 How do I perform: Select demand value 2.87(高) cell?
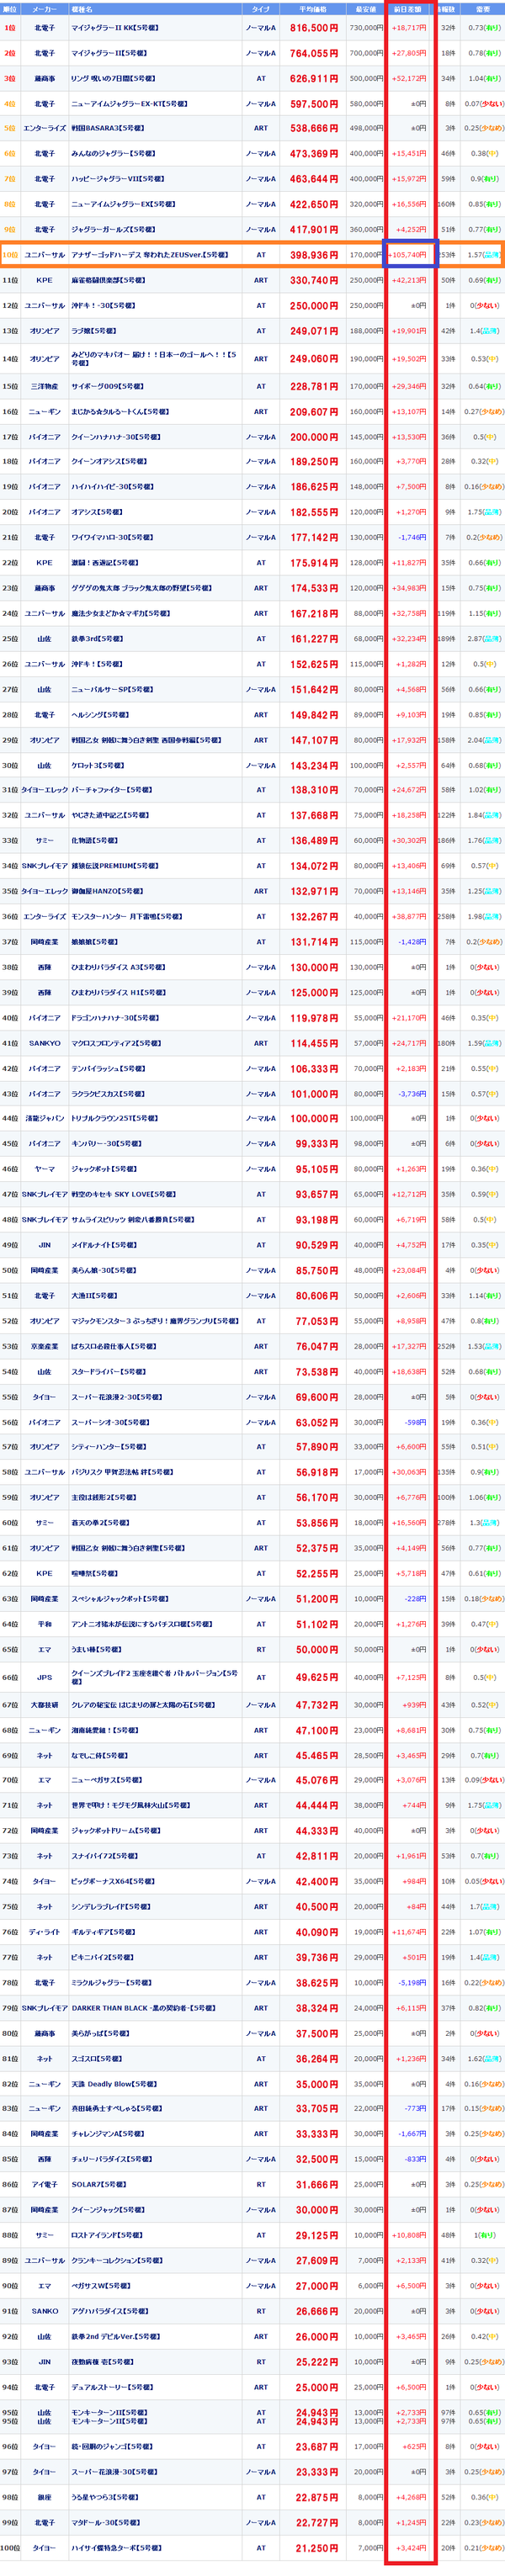tap(482, 638)
